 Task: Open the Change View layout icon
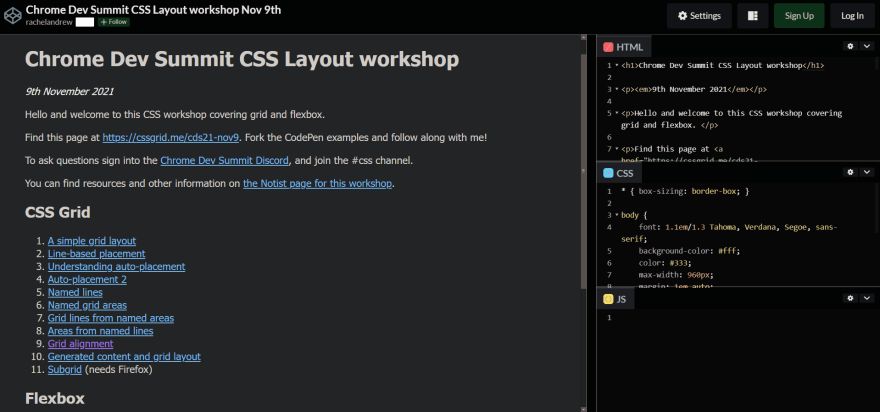tap(753, 16)
